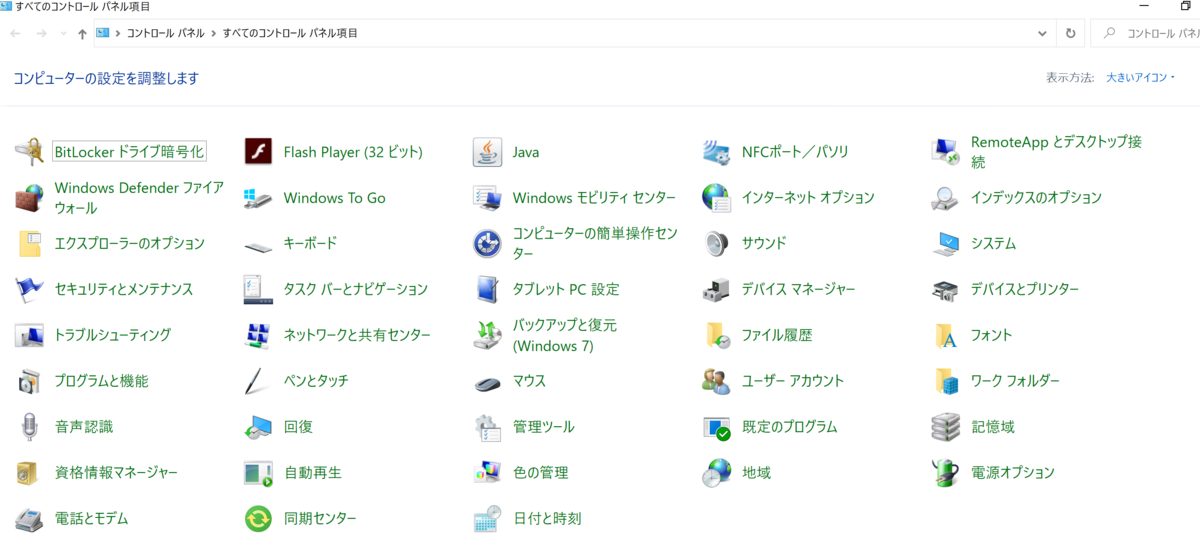Viewport: 1200px width, 544px height.
Task: Open the 地域 globe and clock icon
Action: (x=716, y=472)
